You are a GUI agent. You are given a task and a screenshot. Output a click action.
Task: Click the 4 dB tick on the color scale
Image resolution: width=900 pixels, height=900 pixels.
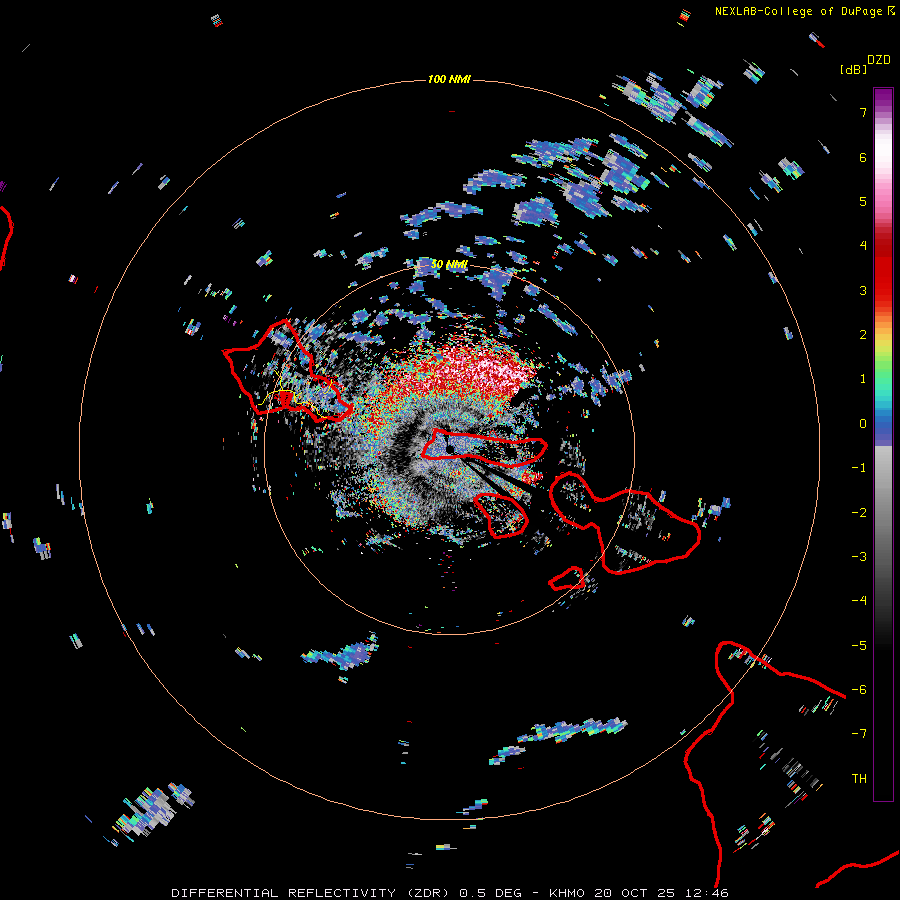[863, 246]
